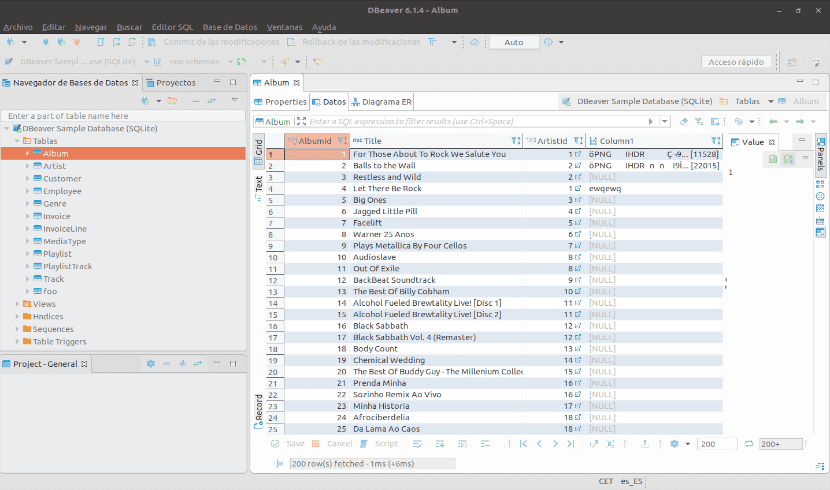Click the remove filter eraser icon
This screenshot has height=490, width=830.
[684, 122]
